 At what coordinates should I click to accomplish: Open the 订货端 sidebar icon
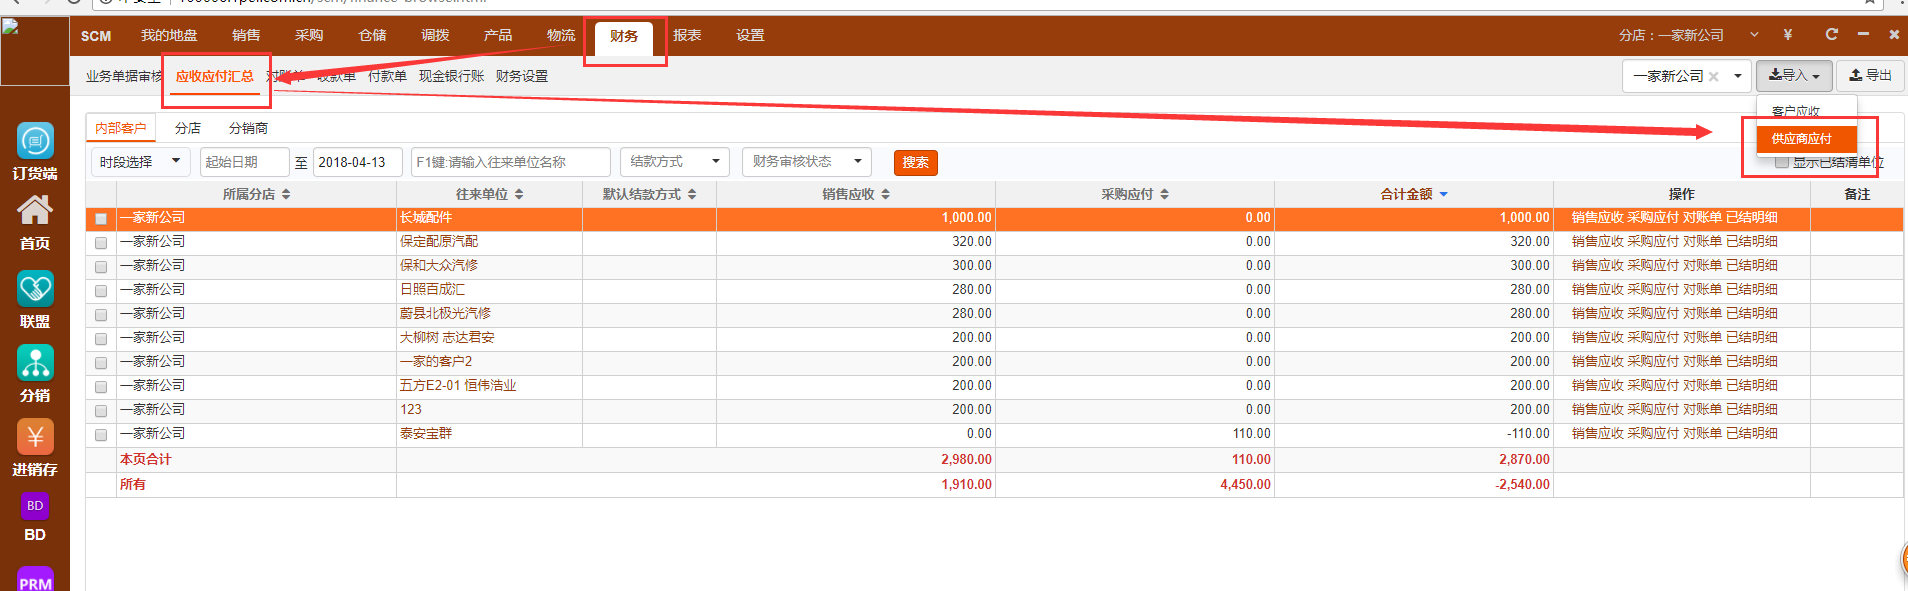click(35, 141)
